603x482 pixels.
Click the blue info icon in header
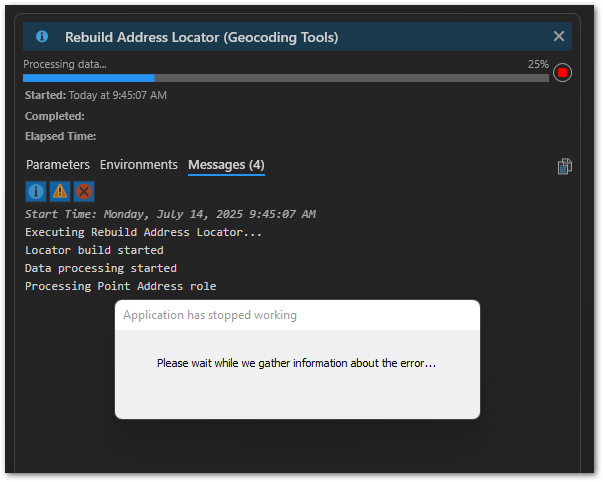pyautogui.click(x=42, y=37)
